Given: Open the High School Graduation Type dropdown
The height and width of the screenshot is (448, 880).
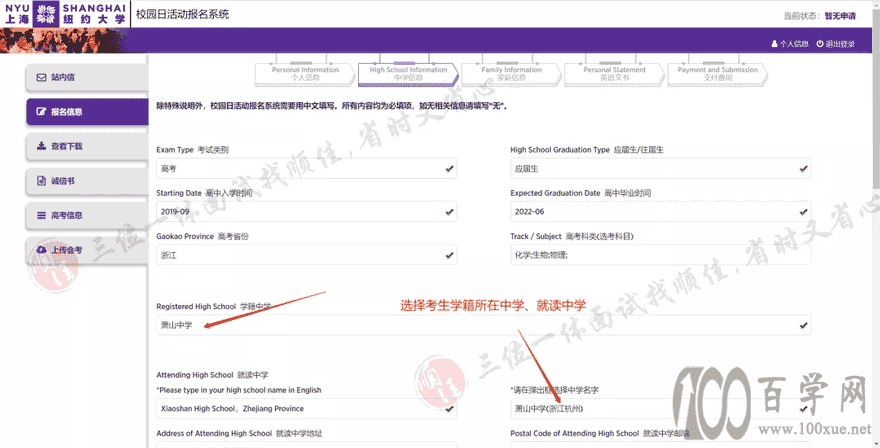Looking at the screenshot, I should pos(661,168).
